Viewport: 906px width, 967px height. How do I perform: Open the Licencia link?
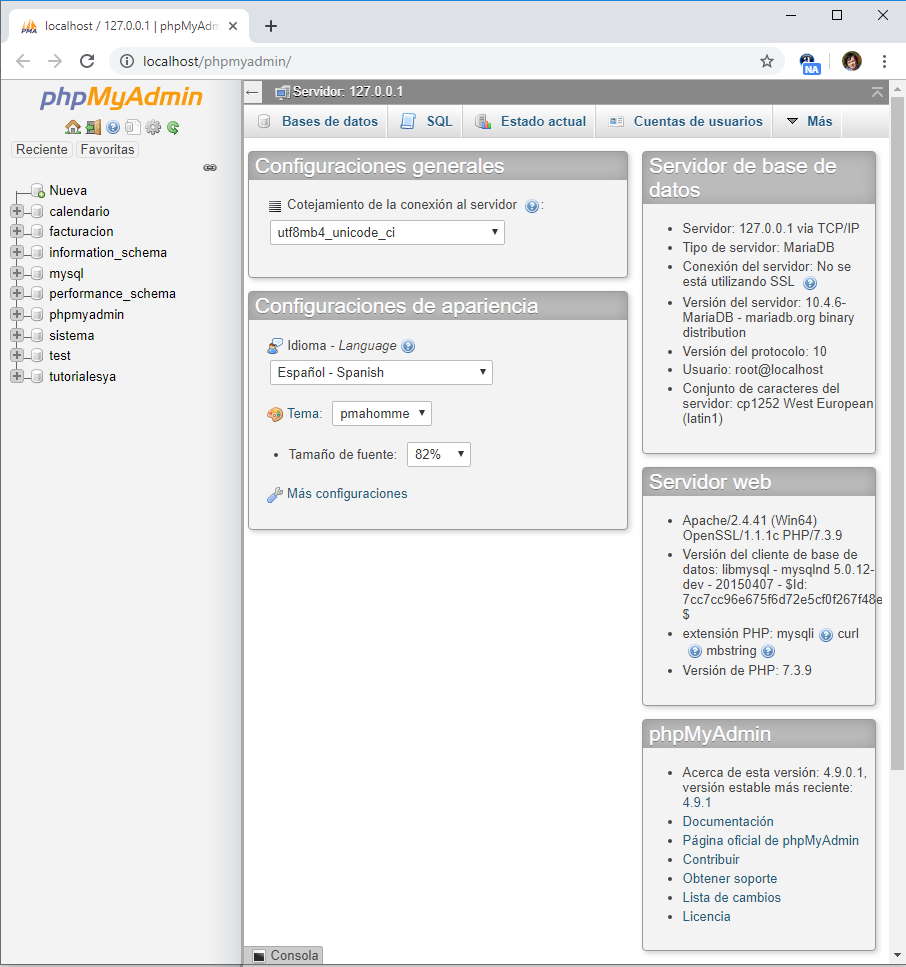(x=706, y=917)
